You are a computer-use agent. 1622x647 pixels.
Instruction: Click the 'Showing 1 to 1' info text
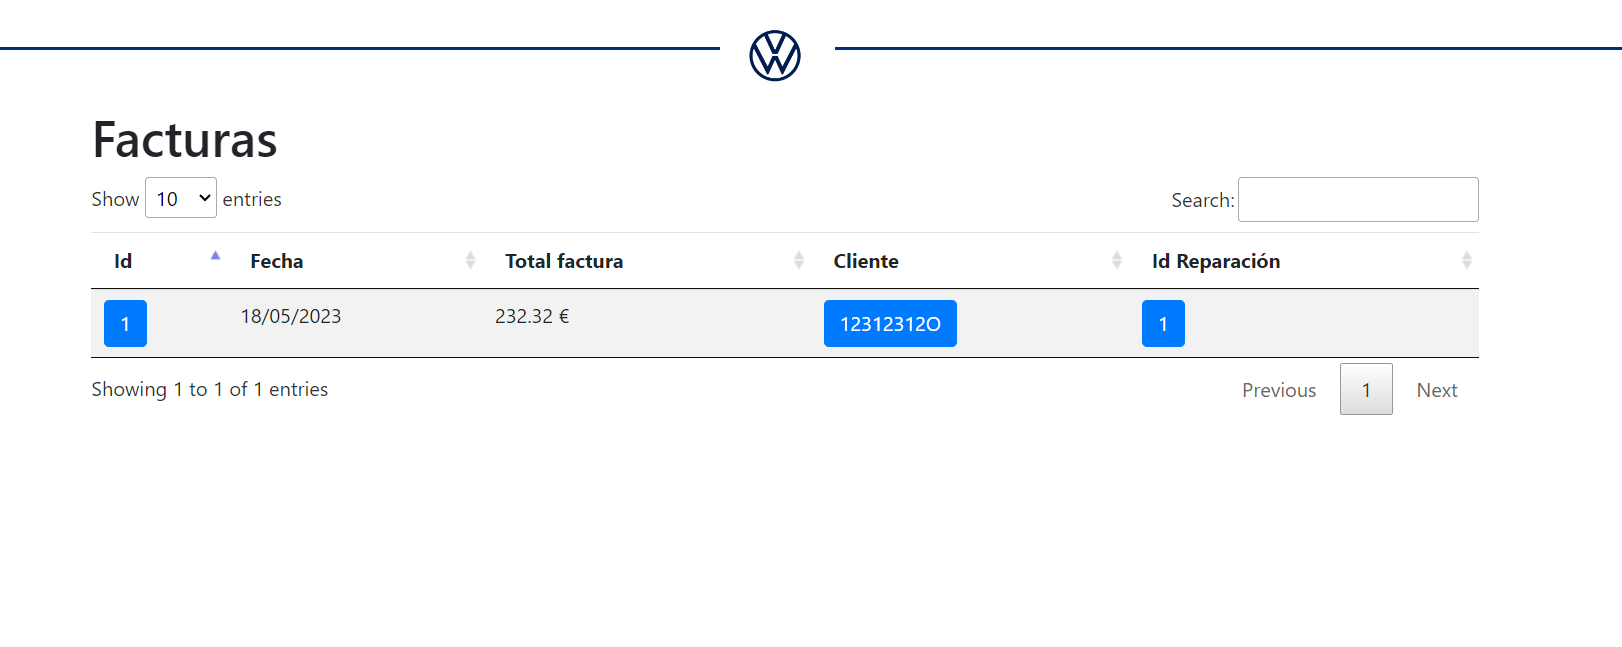pos(209,390)
